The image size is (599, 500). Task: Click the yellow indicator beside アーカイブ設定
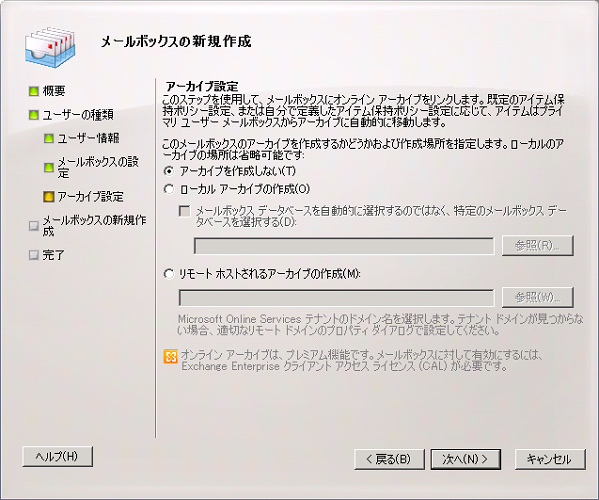click(x=49, y=197)
